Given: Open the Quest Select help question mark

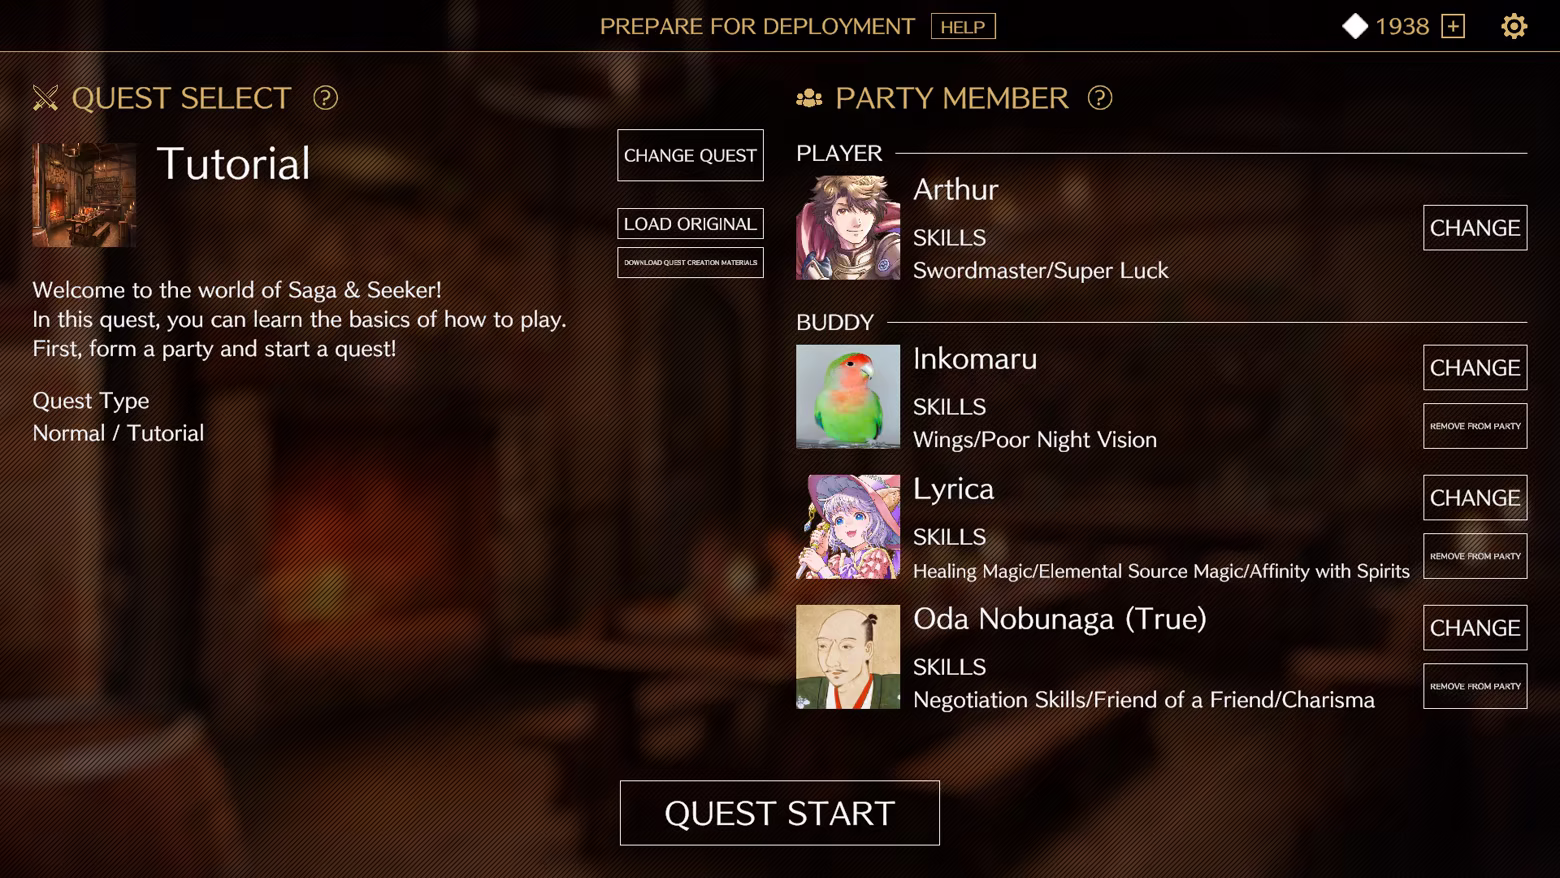Looking at the screenshot, I should [325, 98].
